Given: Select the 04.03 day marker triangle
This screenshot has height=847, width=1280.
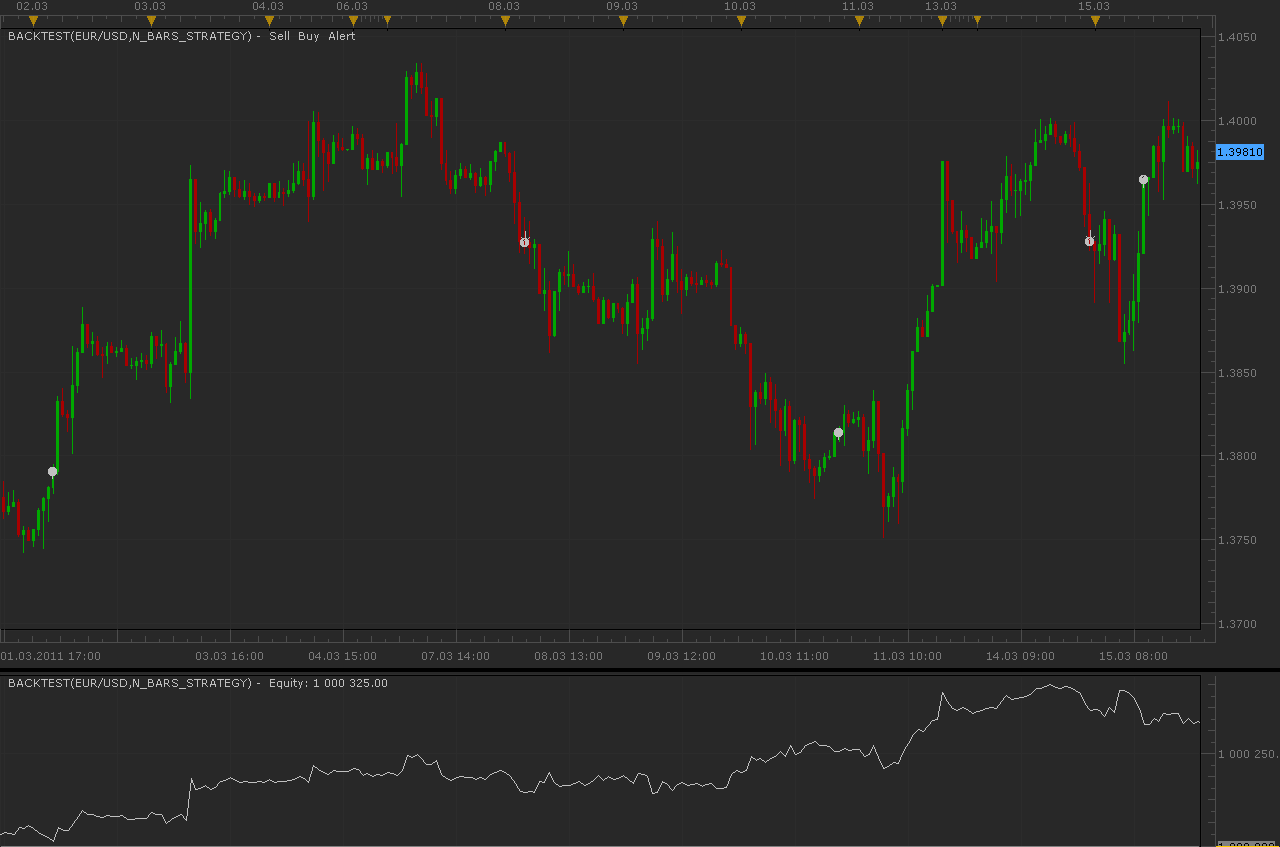Looking at the screenshot, I should (x=269, y=20).
